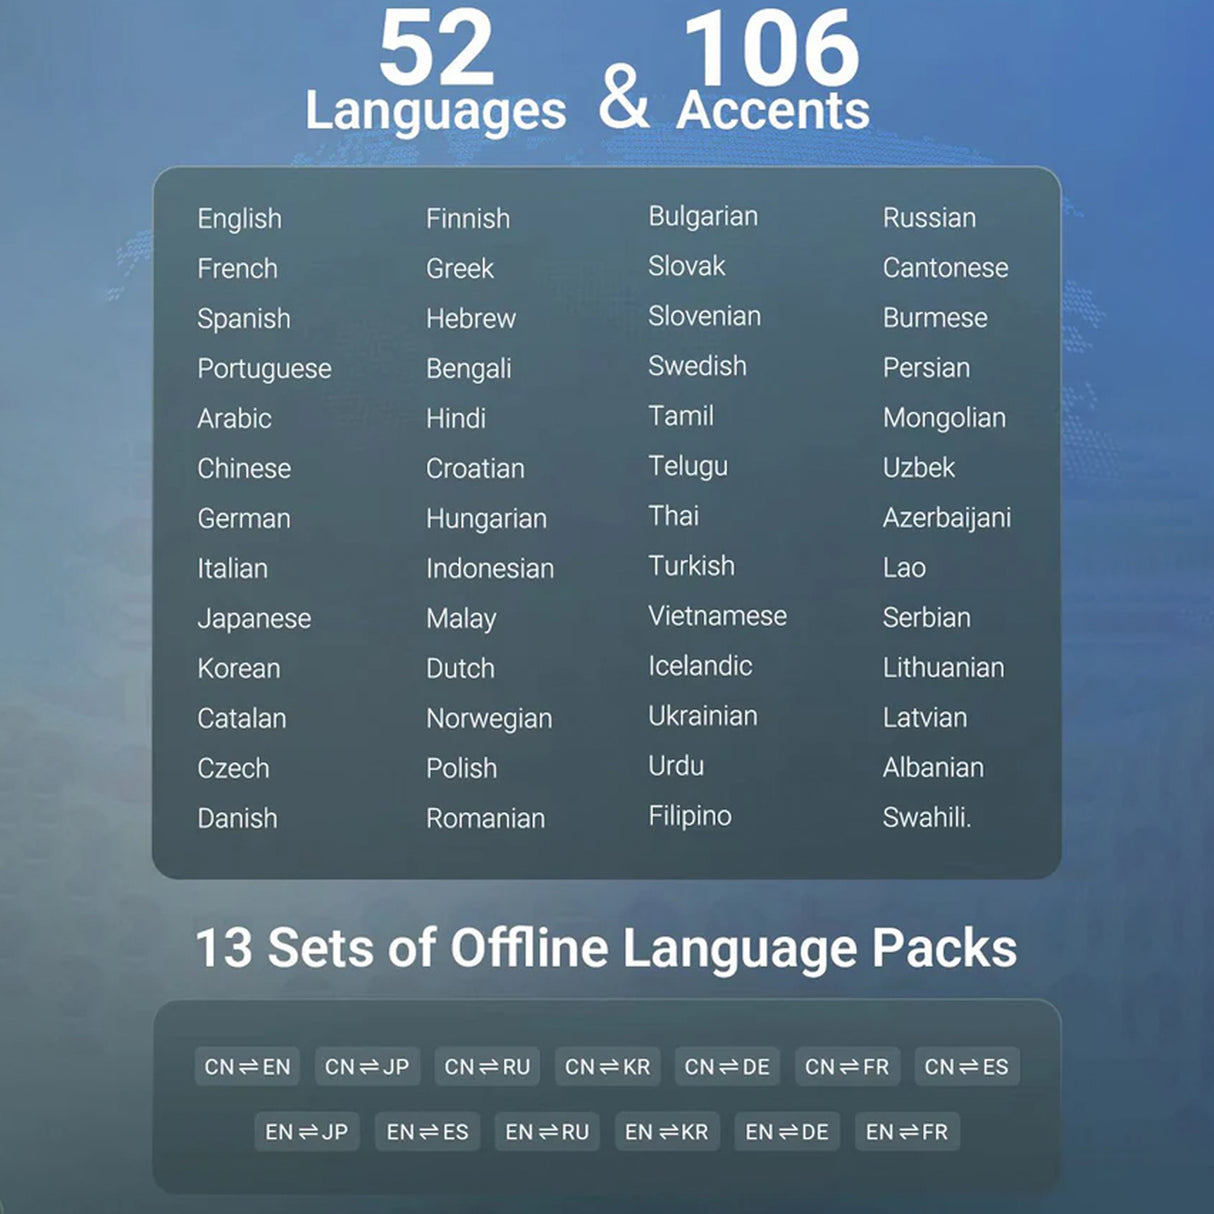Select the CN⇌RU offline pack chip

487,1067
